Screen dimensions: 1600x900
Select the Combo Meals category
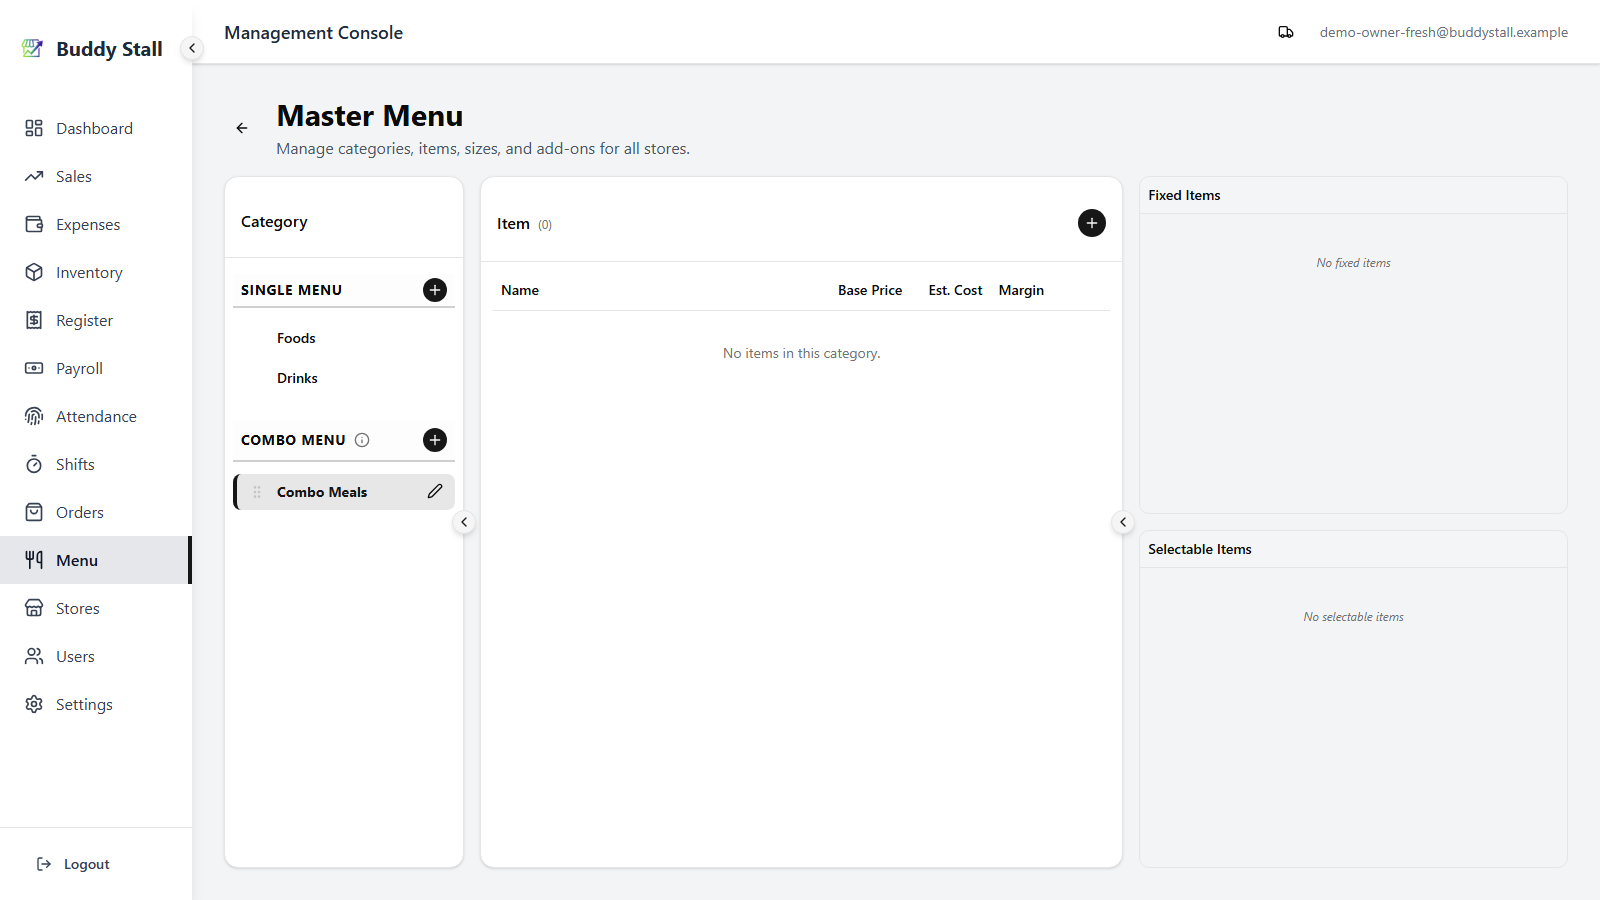click(344, 492)
